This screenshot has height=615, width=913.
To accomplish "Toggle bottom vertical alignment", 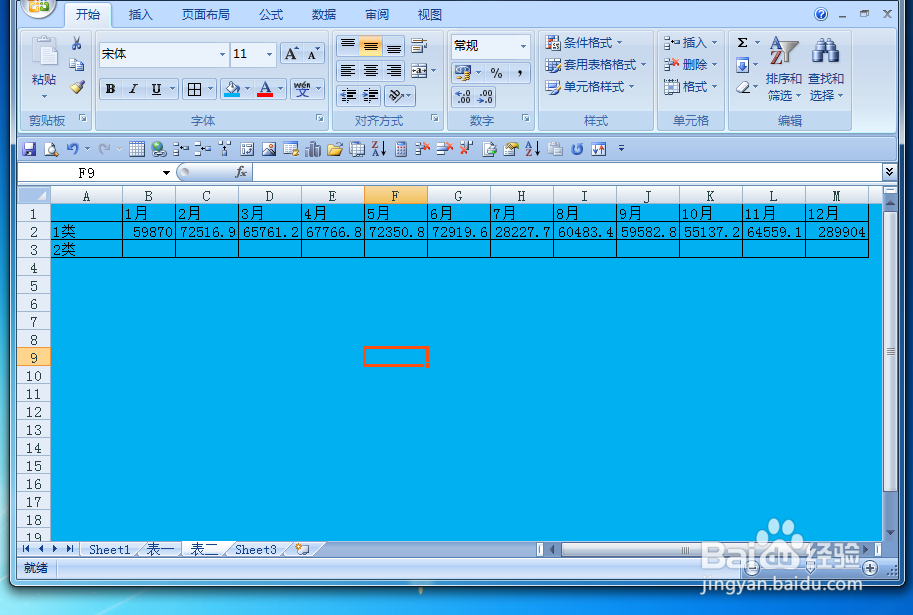I will (x=394, y=45).
